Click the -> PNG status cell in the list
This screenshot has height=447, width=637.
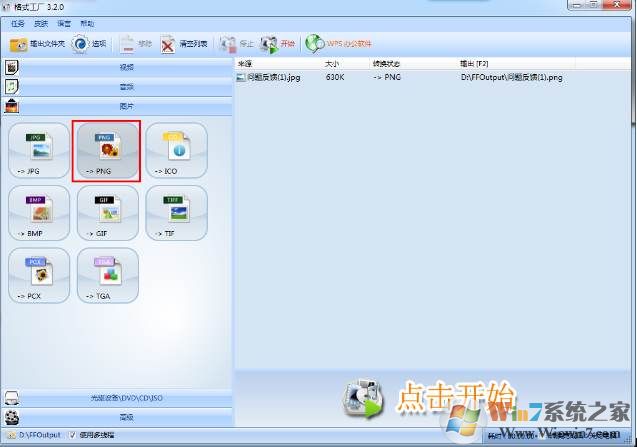point(387,77)
